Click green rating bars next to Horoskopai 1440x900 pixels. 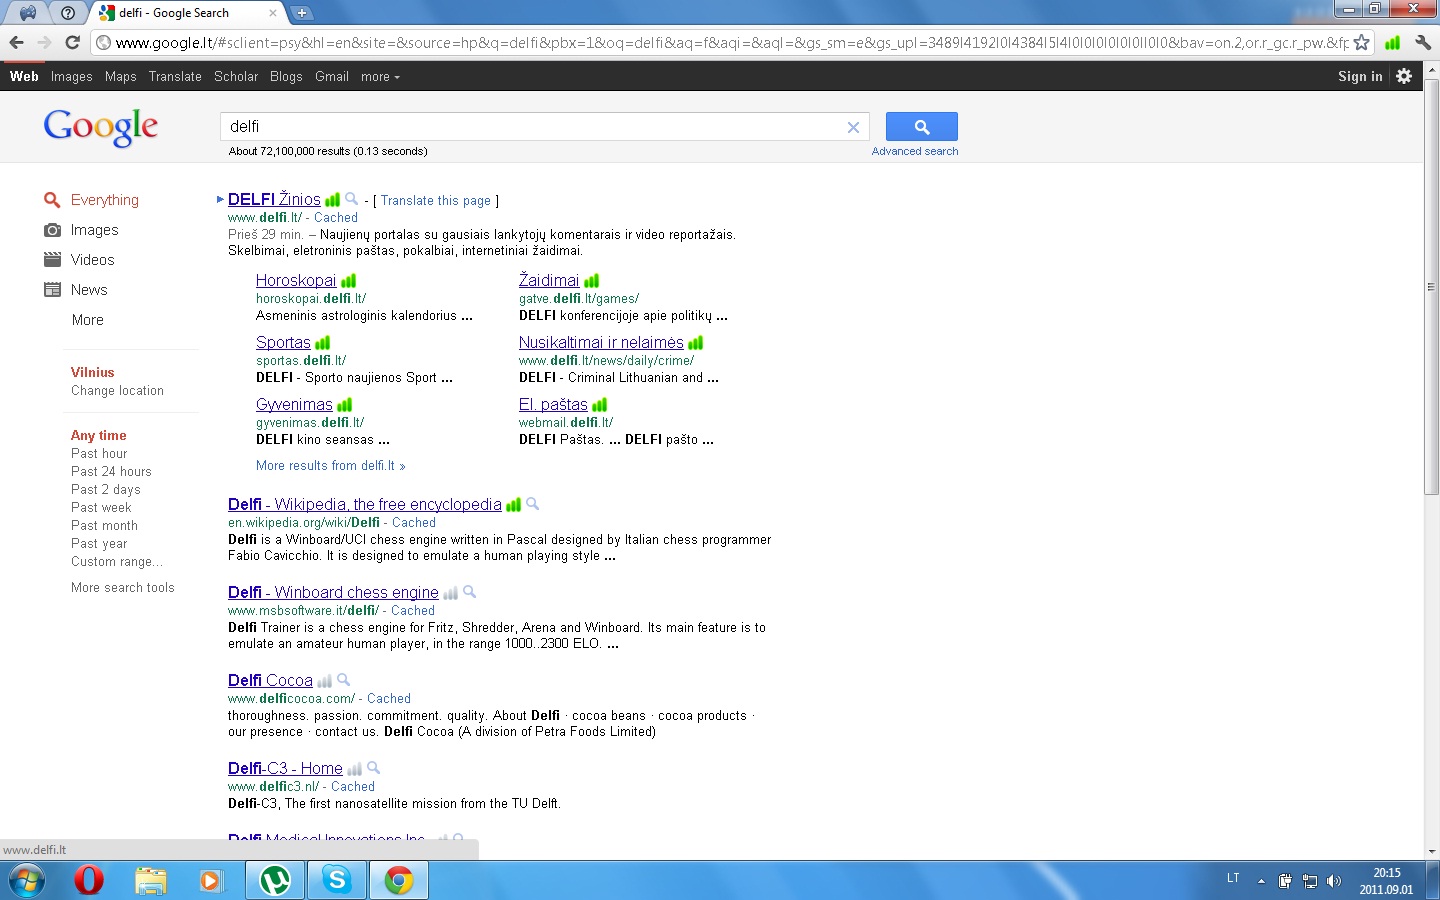[x=349, y=281]
